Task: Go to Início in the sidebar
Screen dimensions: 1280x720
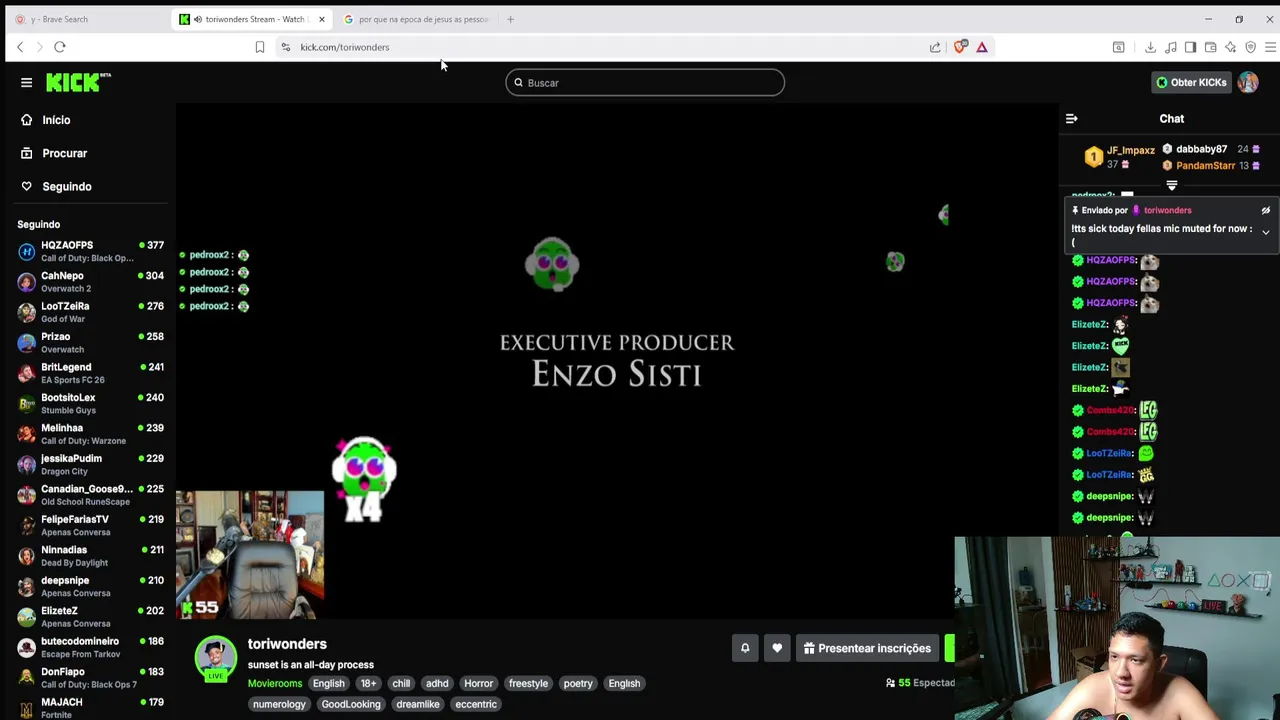Action: (56, 120)
